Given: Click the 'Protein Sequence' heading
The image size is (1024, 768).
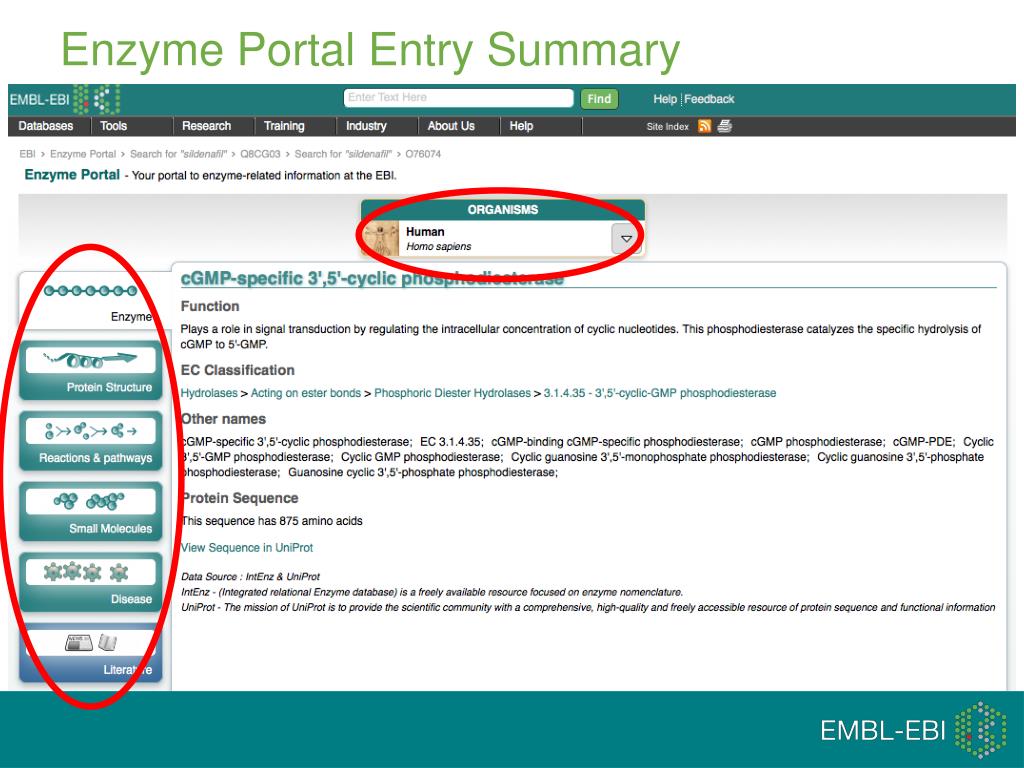Looking at the screenshot, I should (240, 498).
